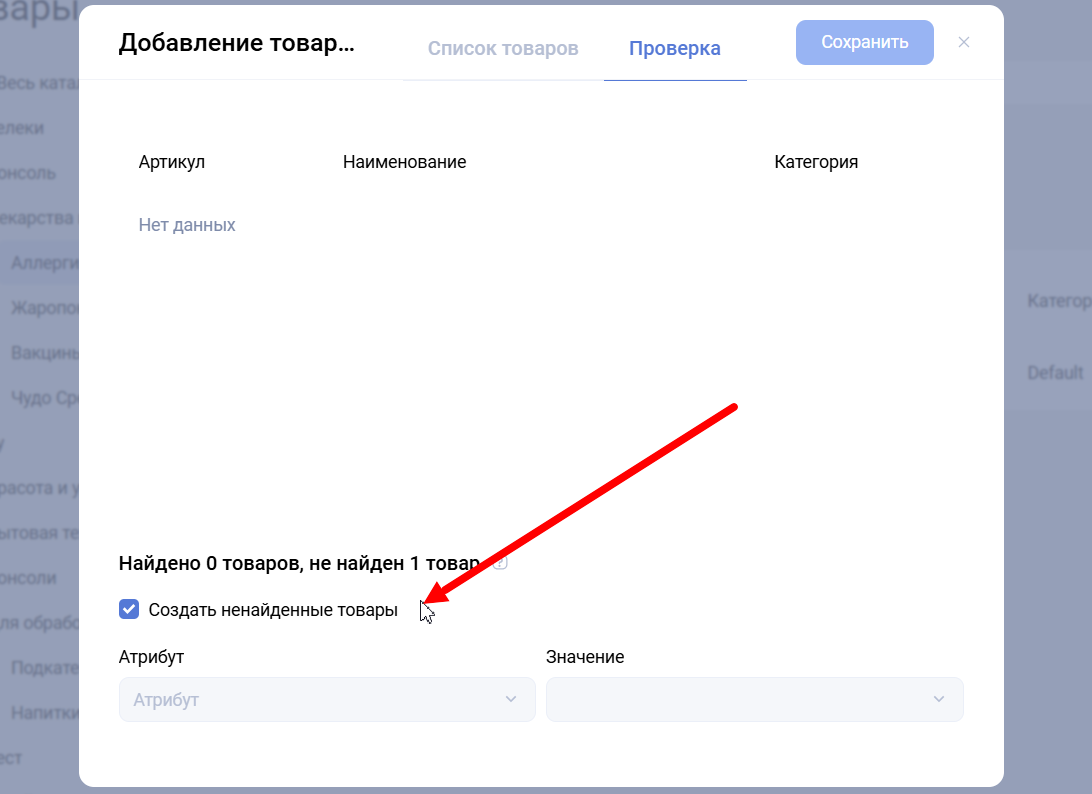
Task: Click the Артикул column header
Action: click(172, 162)
